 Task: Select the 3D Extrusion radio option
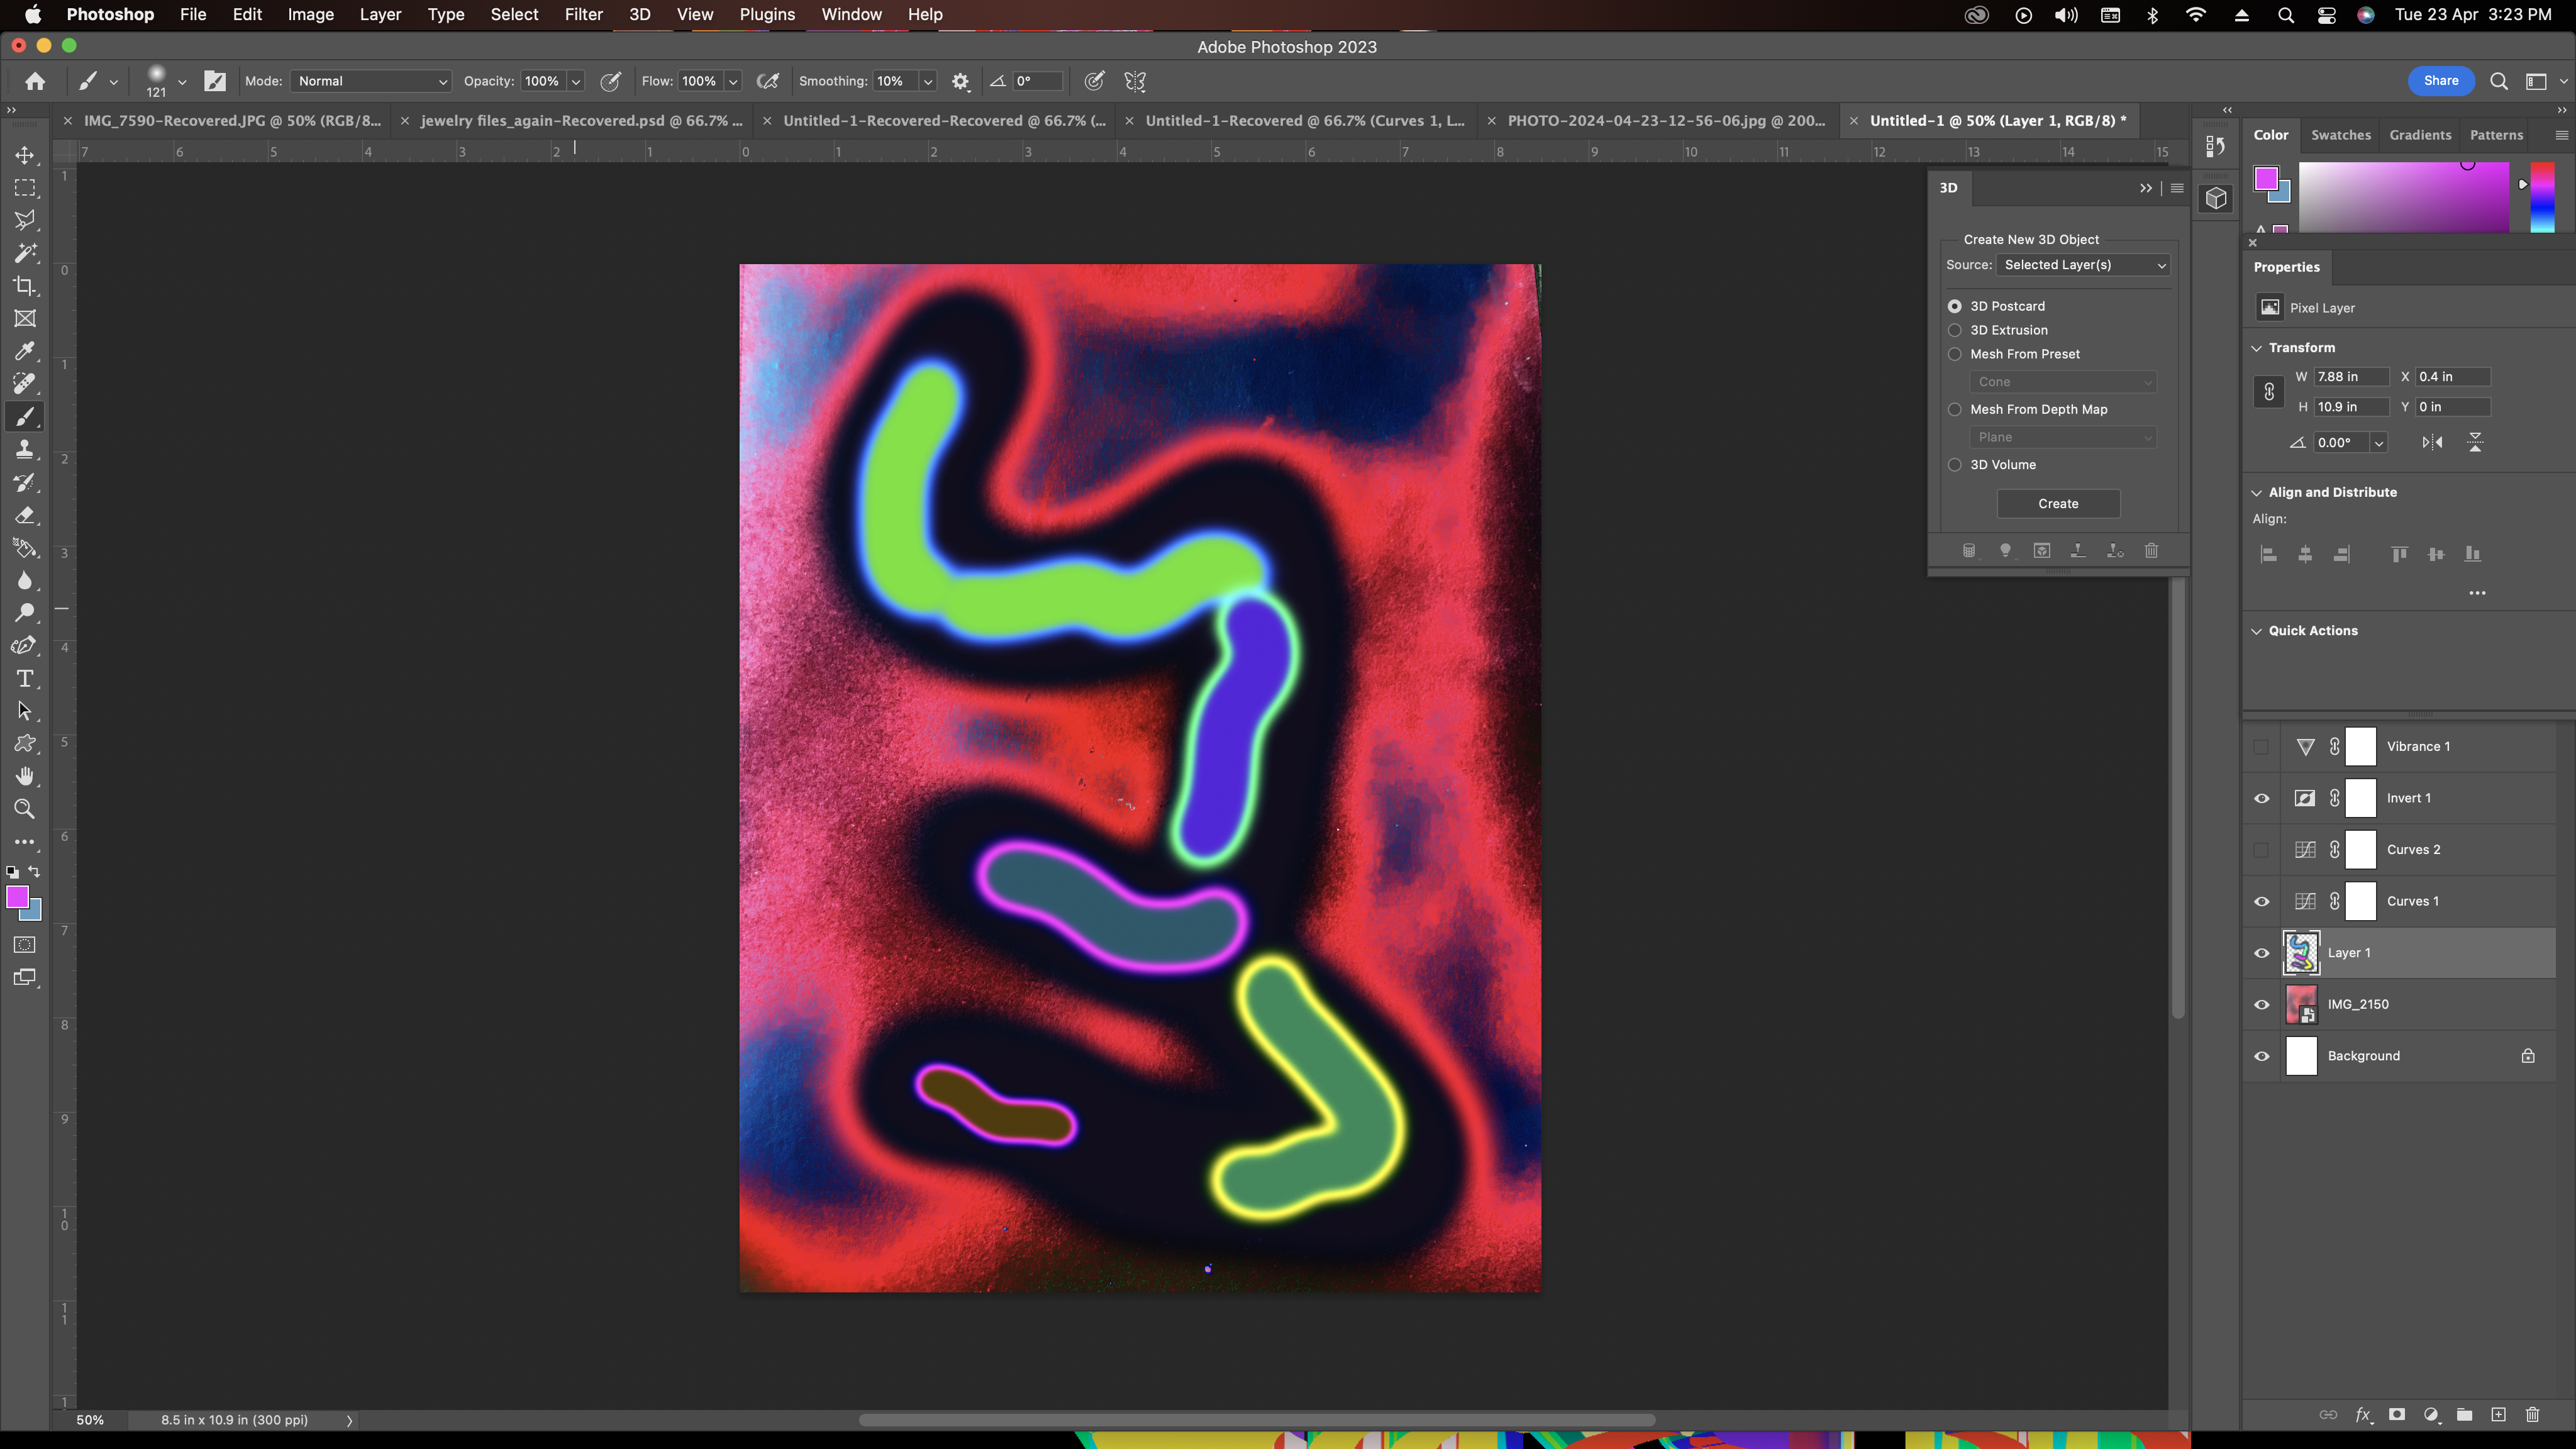(x=1954, y=330)
